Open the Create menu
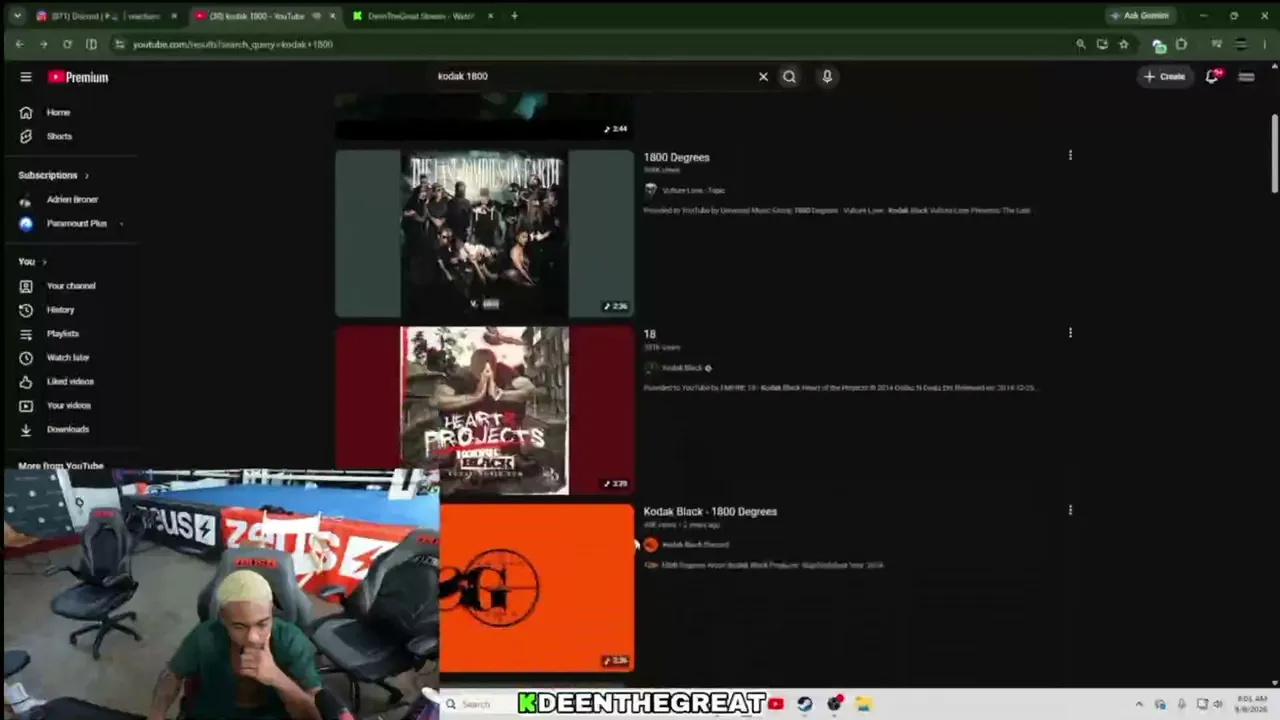This screenshot has height=720, width=1280. tap(1165, 76)
